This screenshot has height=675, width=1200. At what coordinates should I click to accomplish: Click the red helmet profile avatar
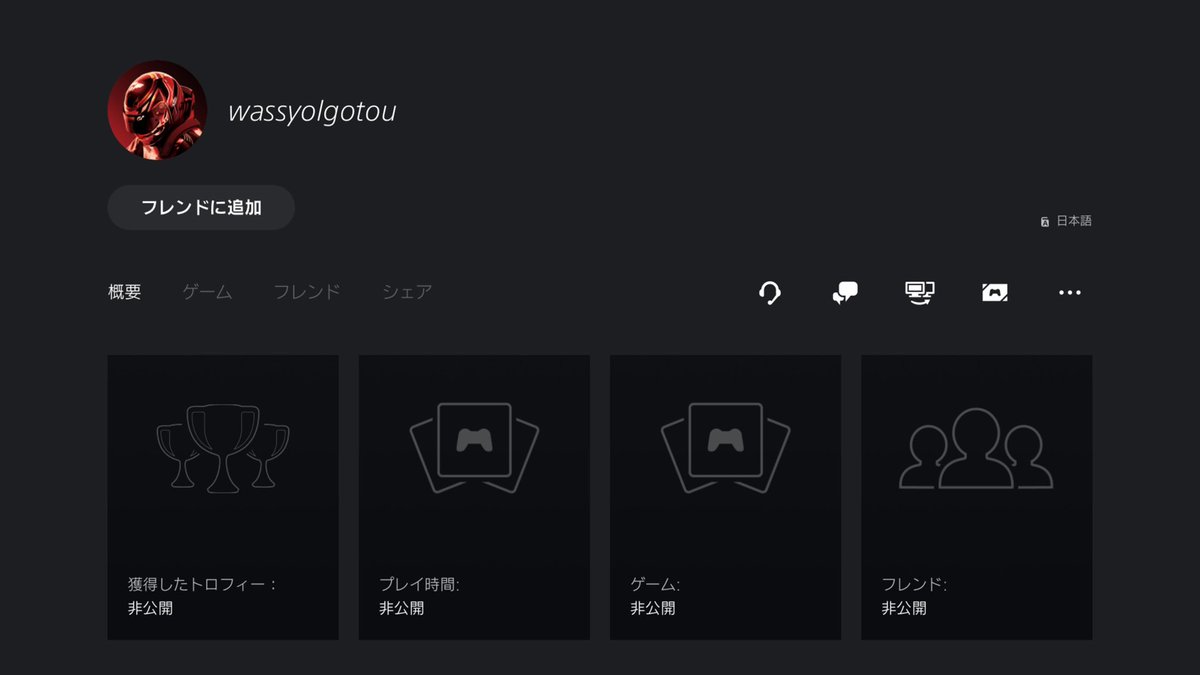coord(157,110)
